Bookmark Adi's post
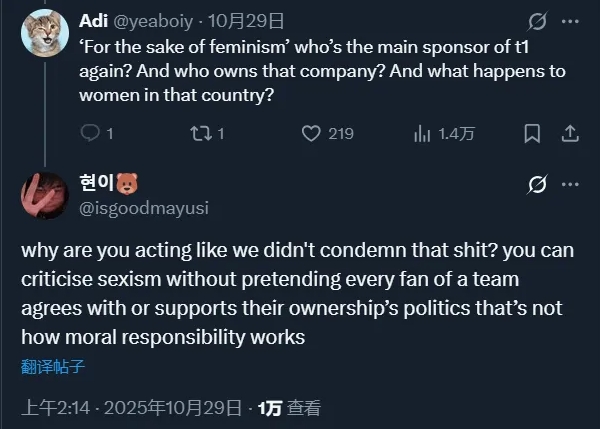600x429 pixels. pyautogui.click(x=532, y=133)
